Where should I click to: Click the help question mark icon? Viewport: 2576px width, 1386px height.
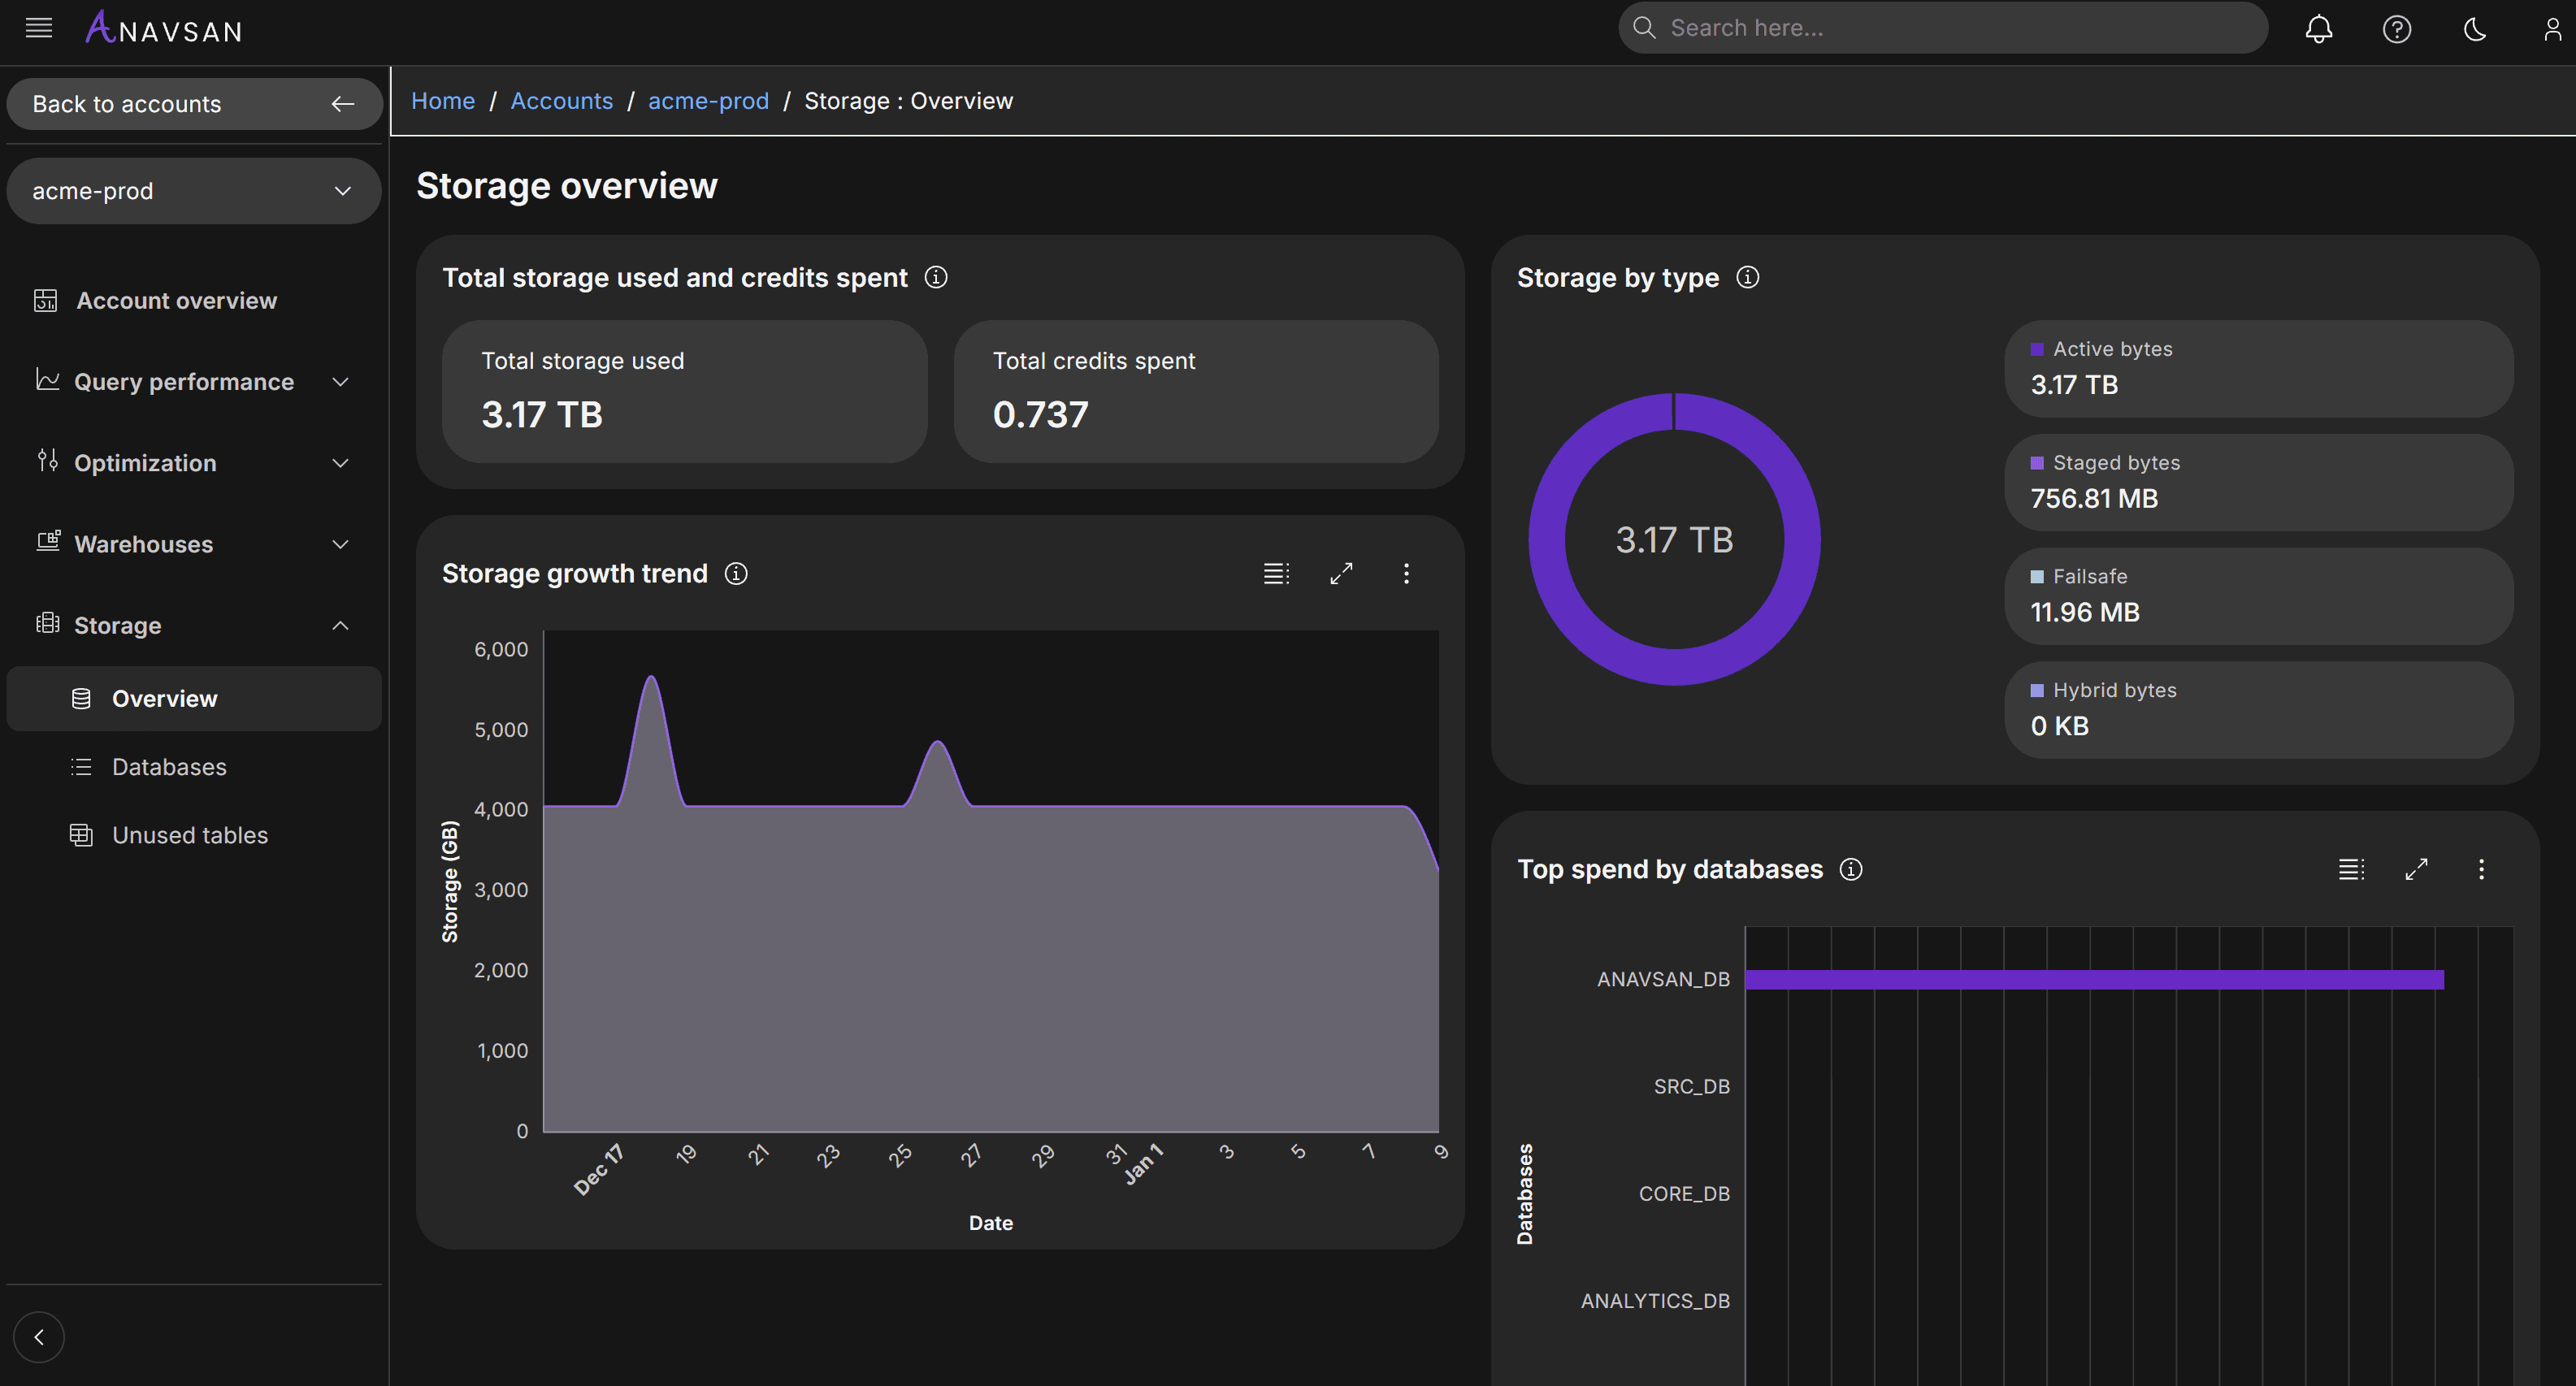coord(2396,29)
